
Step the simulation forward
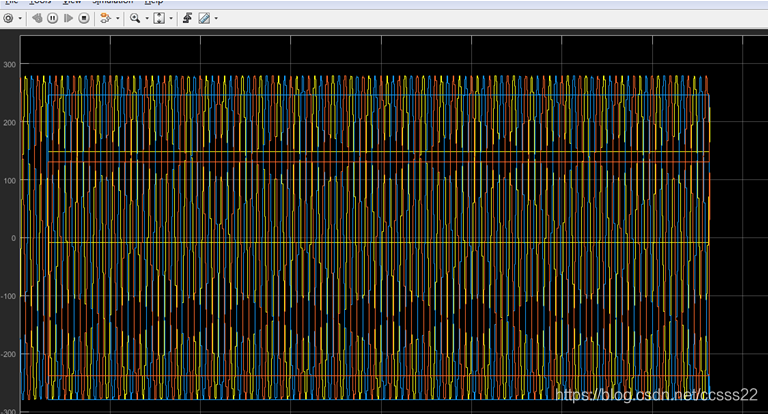click(x=68, y=19)
